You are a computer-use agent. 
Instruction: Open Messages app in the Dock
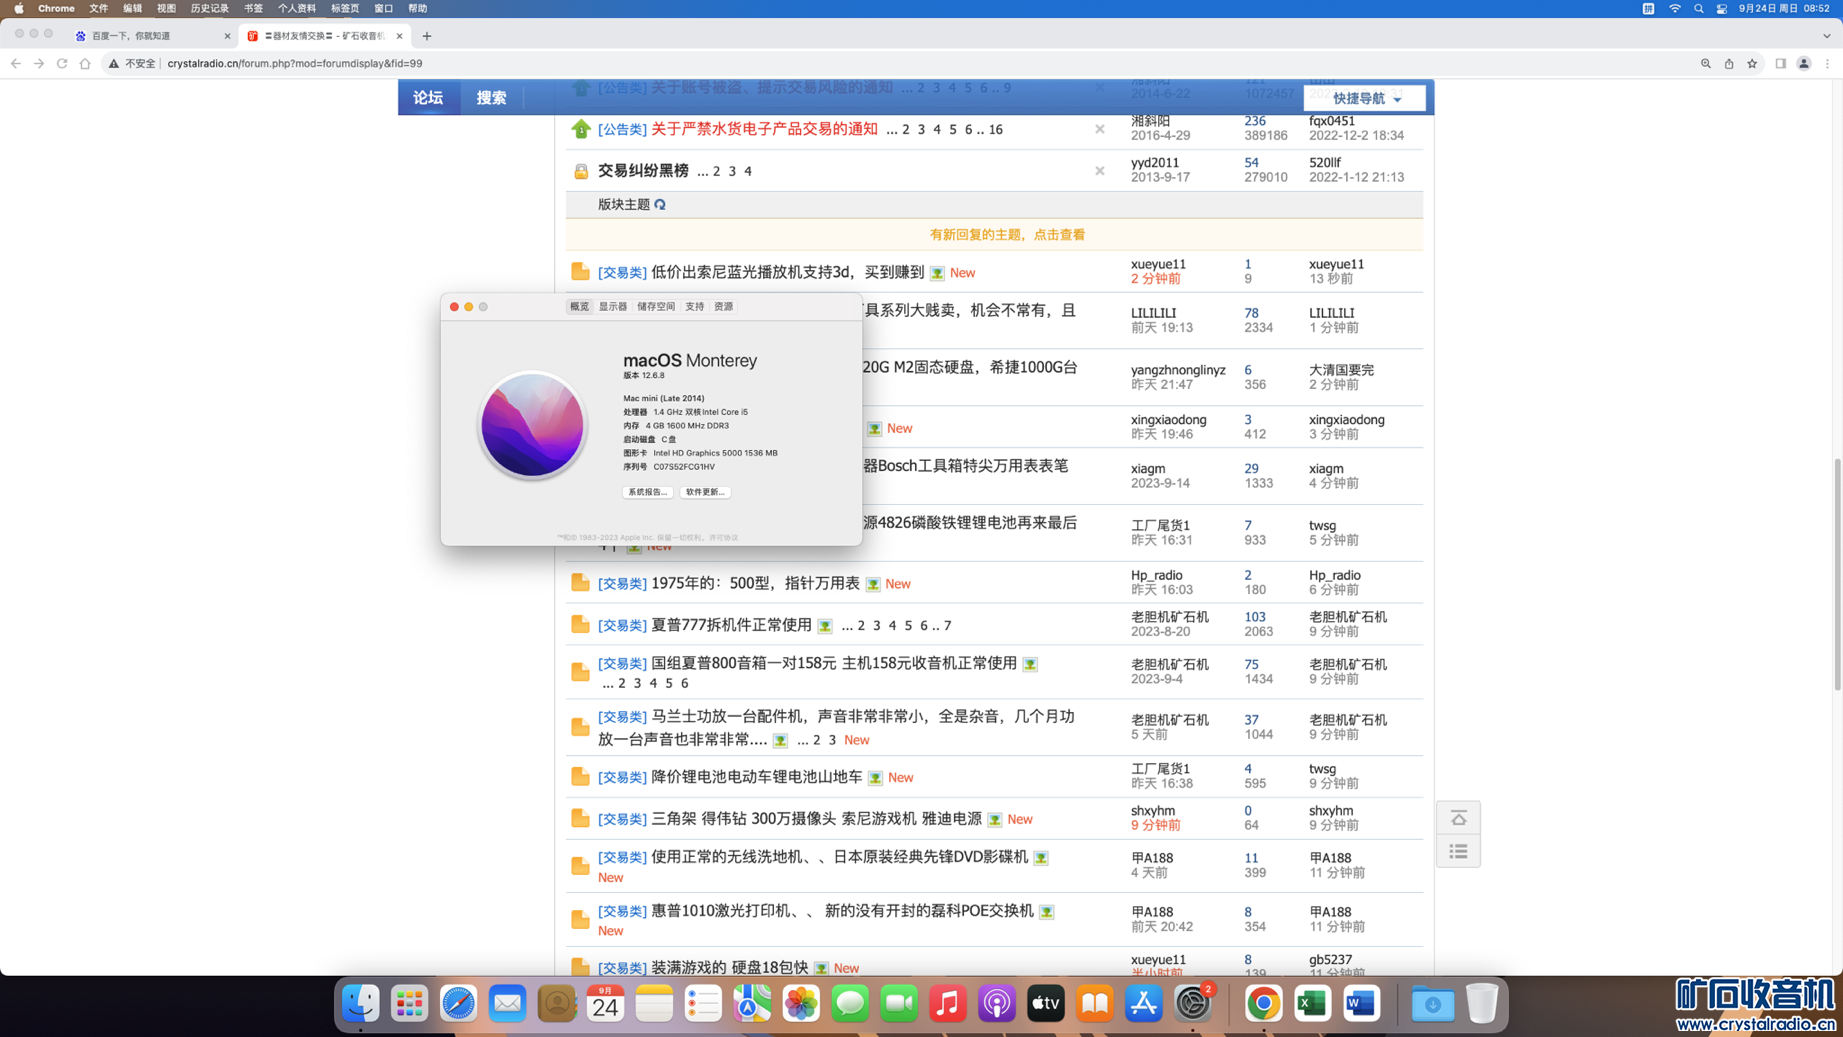coord(850,1003)
